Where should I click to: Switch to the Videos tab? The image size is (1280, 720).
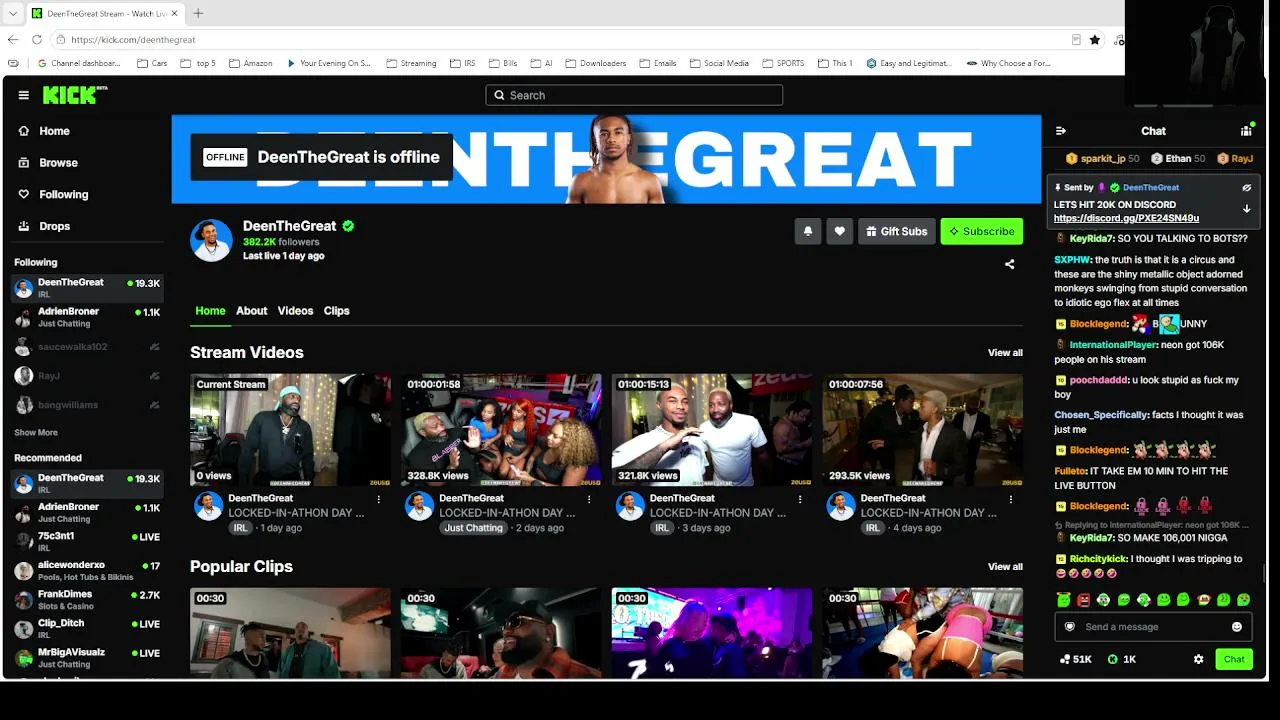[x=295, y=311]
